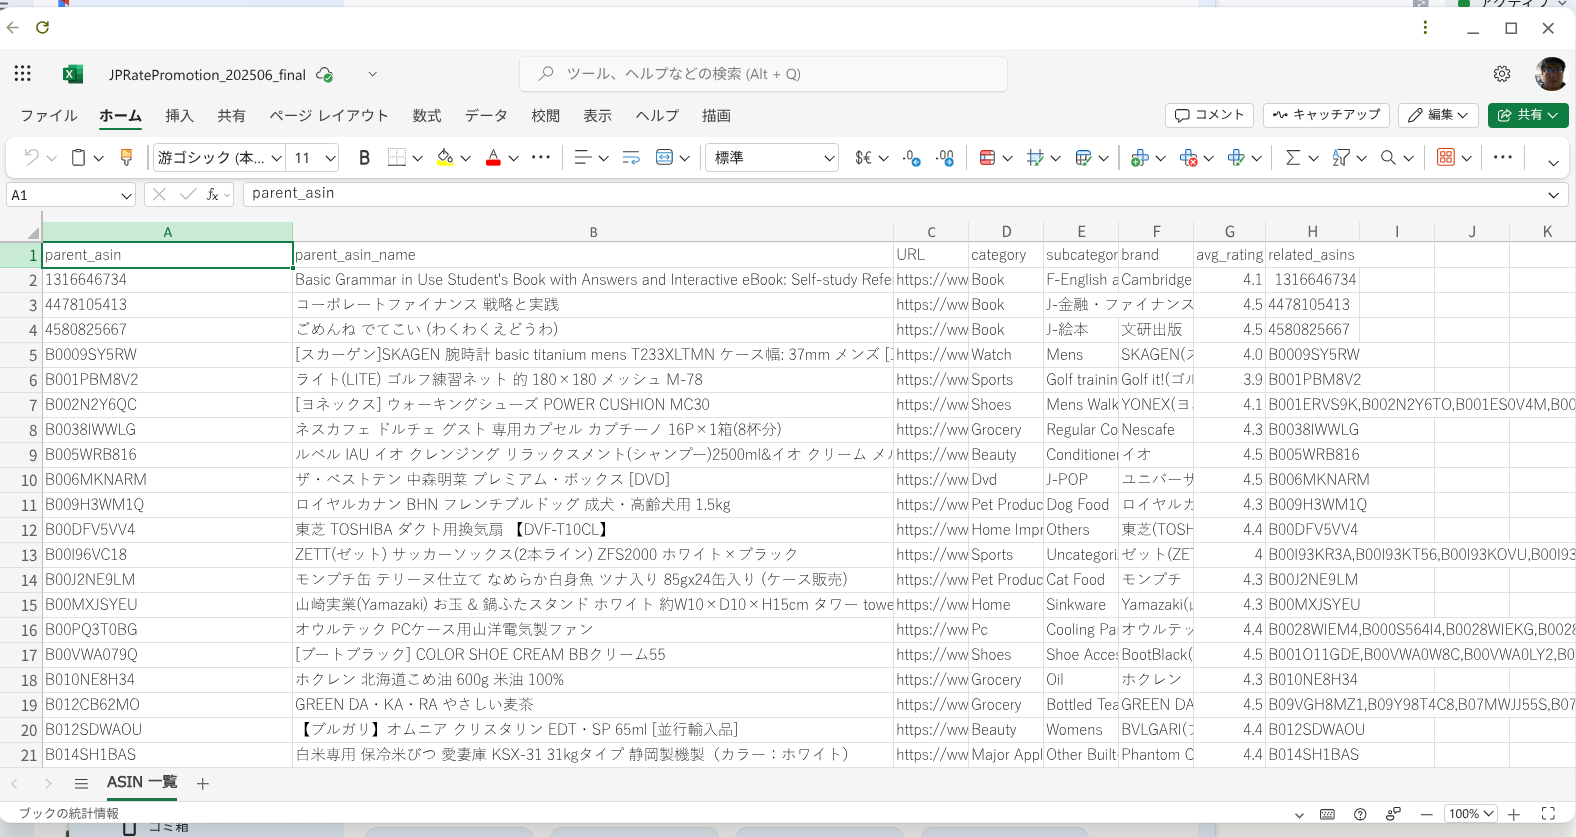The image size is (1576, 837).
Task: Click the help question mark in status bar
Action: click(x=1360, y=814)
